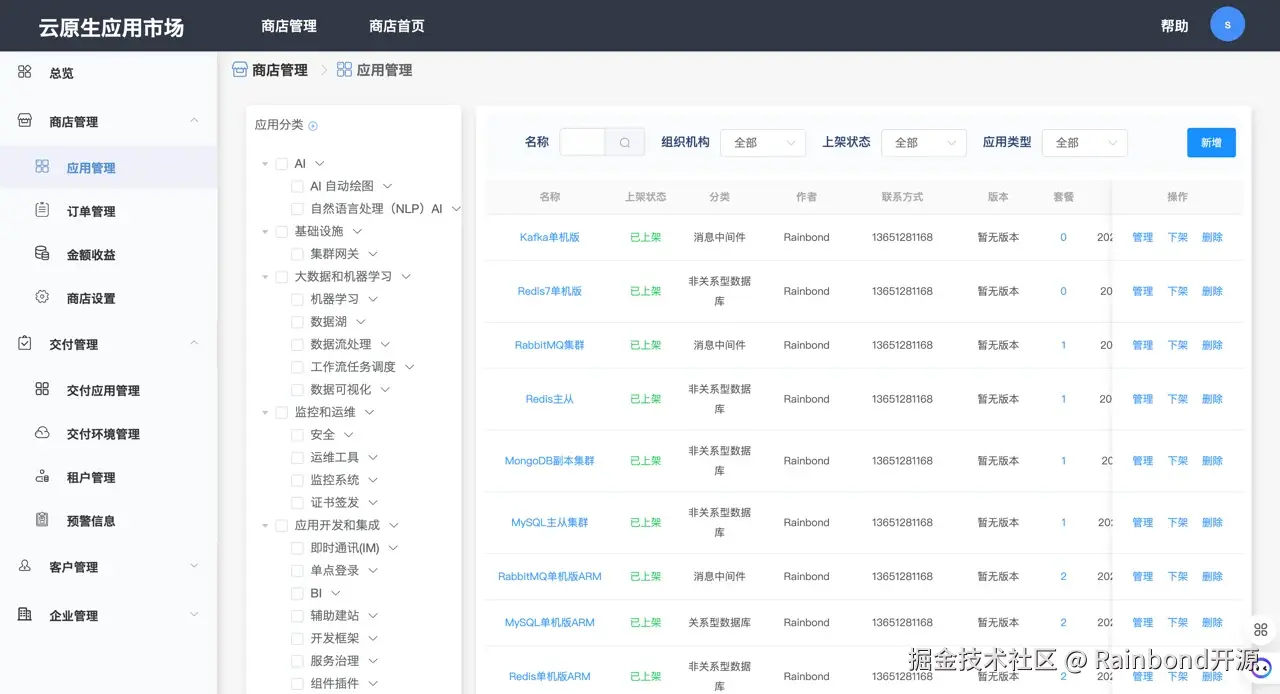Click 商店设置 gear icon
Viewport: 1280px width, 694px height.
click(42, 297)
